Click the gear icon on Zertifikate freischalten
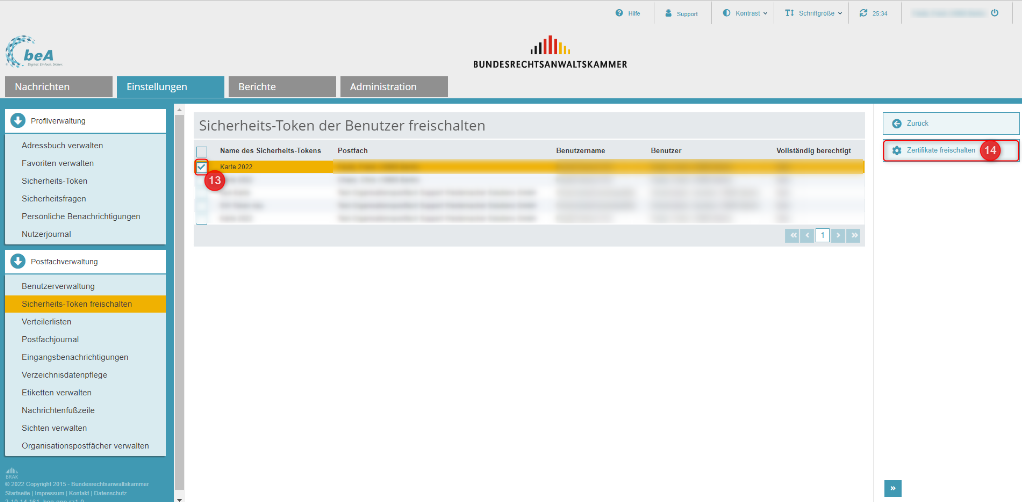The height and width of the screenshot is (502, 1022). (x=896, y=151)
